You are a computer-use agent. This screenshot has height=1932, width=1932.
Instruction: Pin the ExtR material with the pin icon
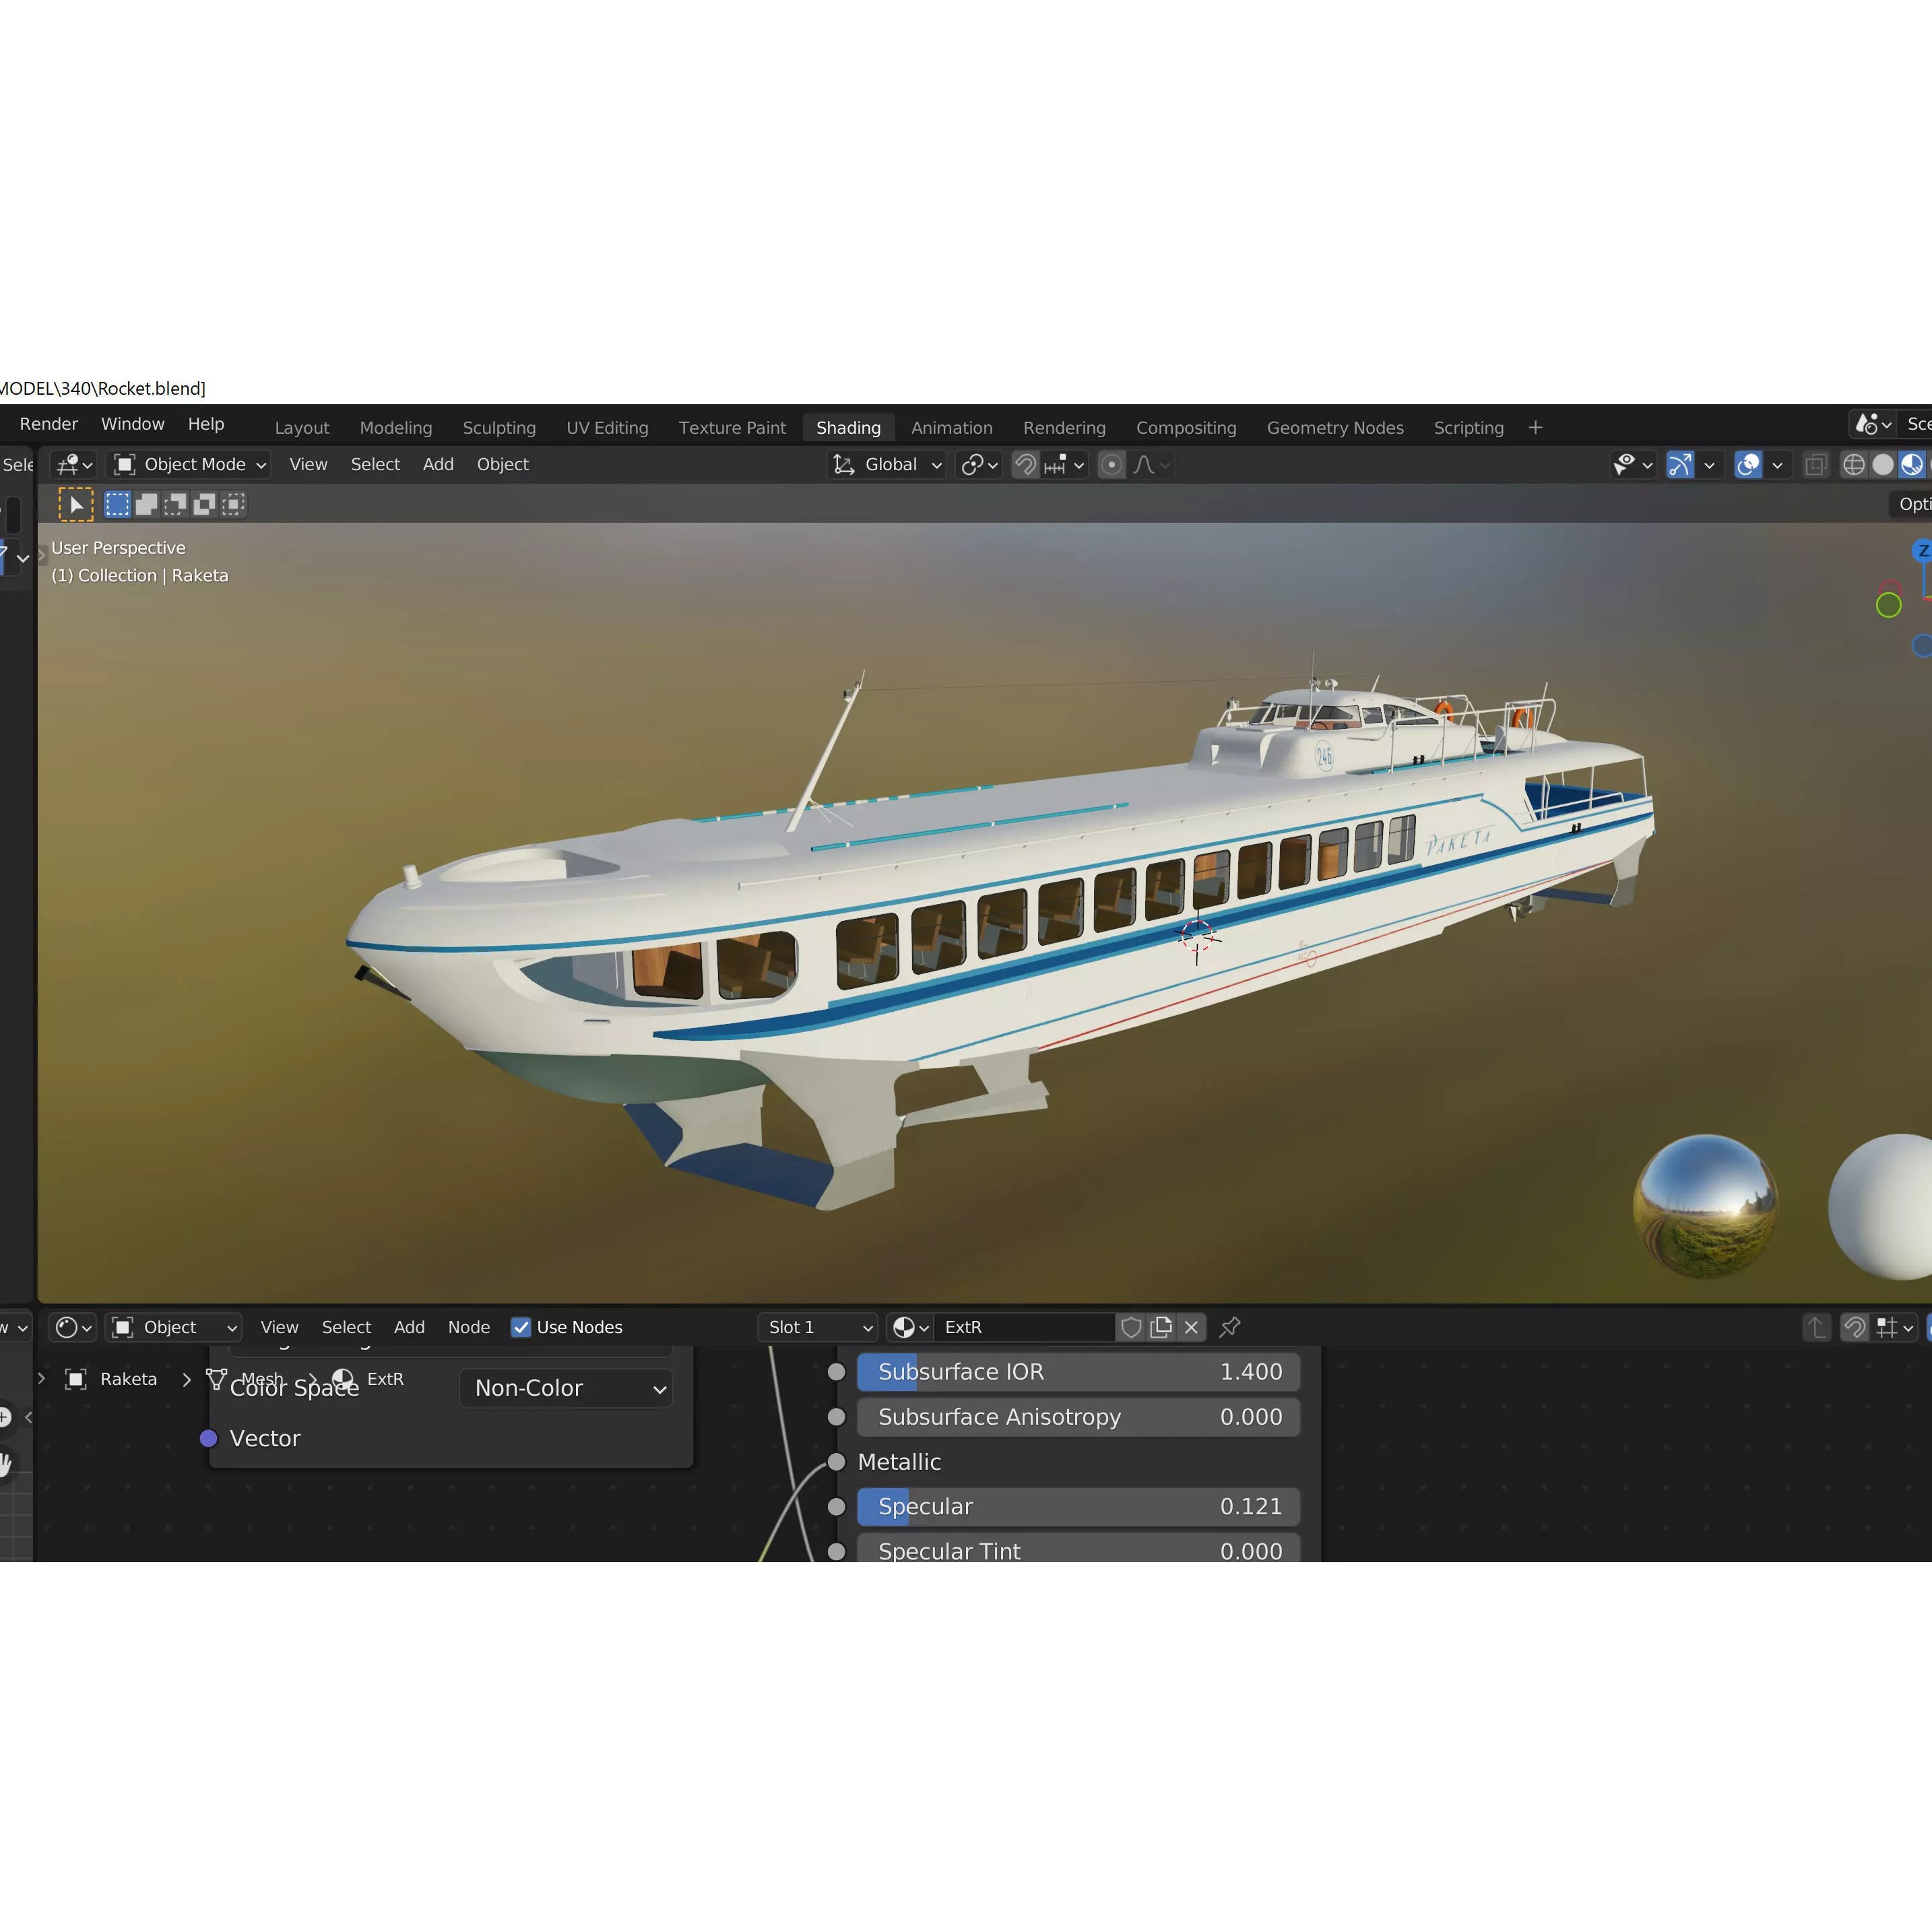[1230, 1328]
